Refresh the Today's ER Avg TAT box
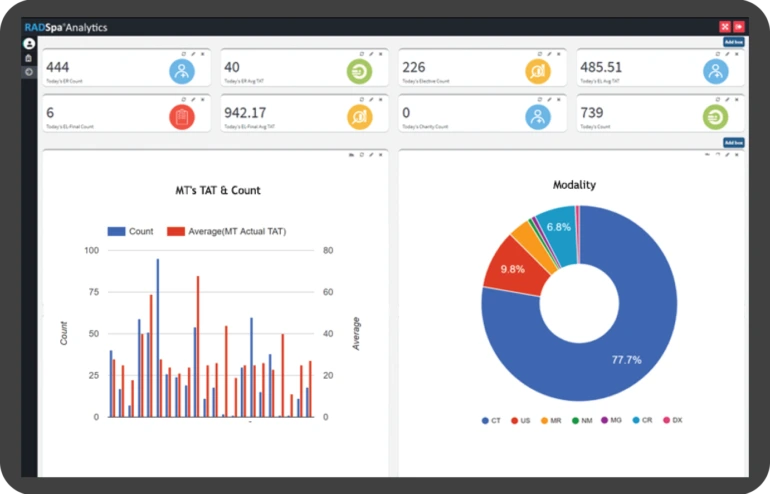The image size is (770, 494). click(361, 54)
